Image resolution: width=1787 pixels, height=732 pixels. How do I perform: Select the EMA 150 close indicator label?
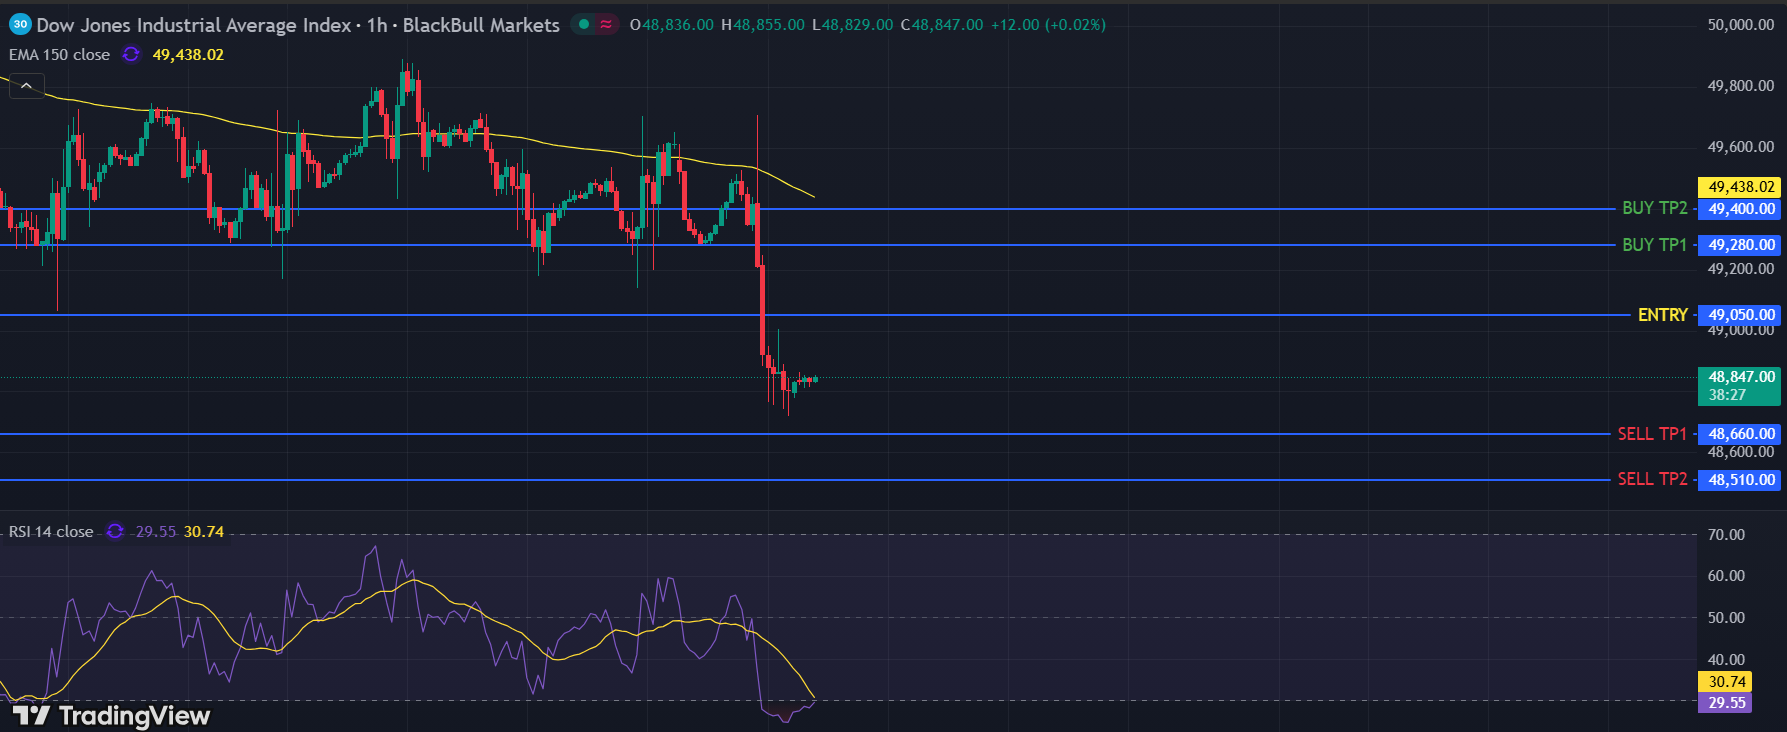click(60, 55)
